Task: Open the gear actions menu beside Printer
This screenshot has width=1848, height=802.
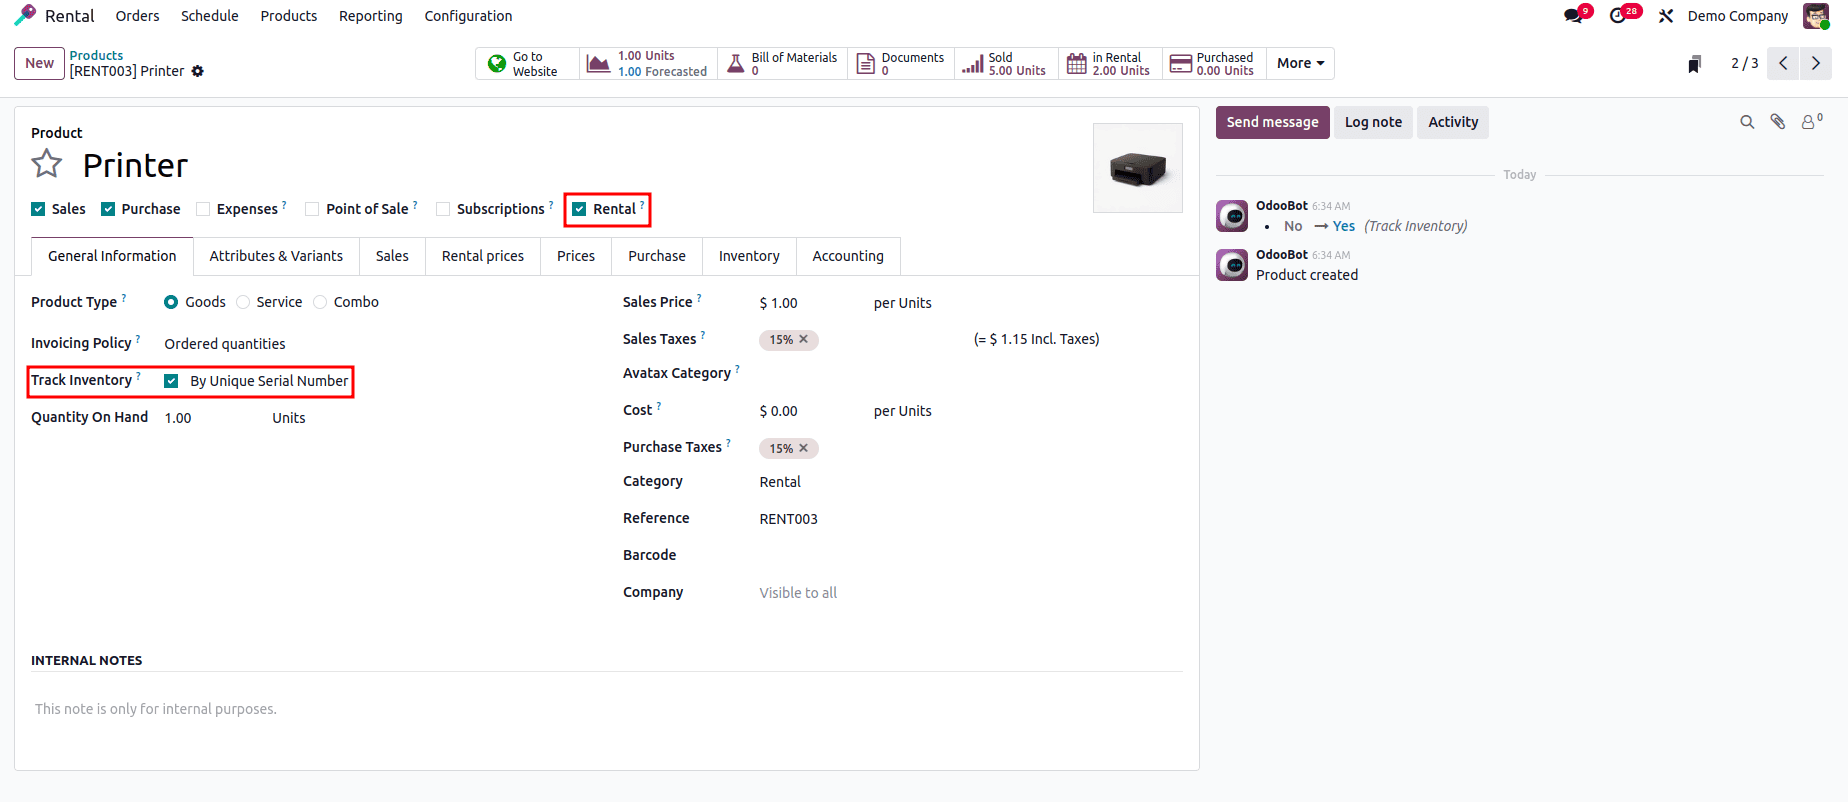Action: tap(198, 71)
